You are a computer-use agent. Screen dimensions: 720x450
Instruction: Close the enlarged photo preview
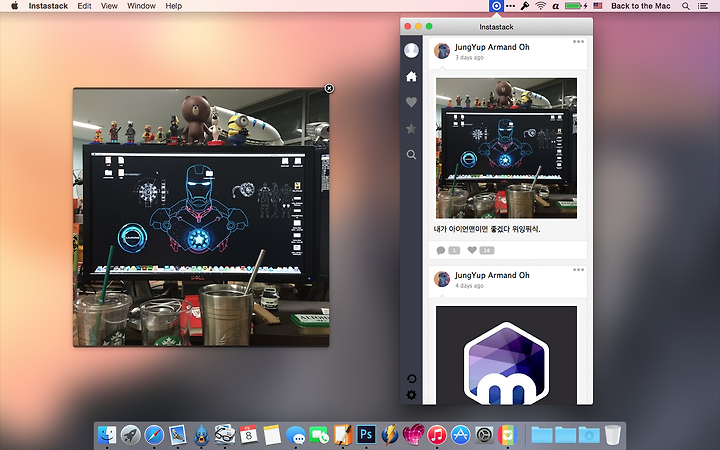329,88
